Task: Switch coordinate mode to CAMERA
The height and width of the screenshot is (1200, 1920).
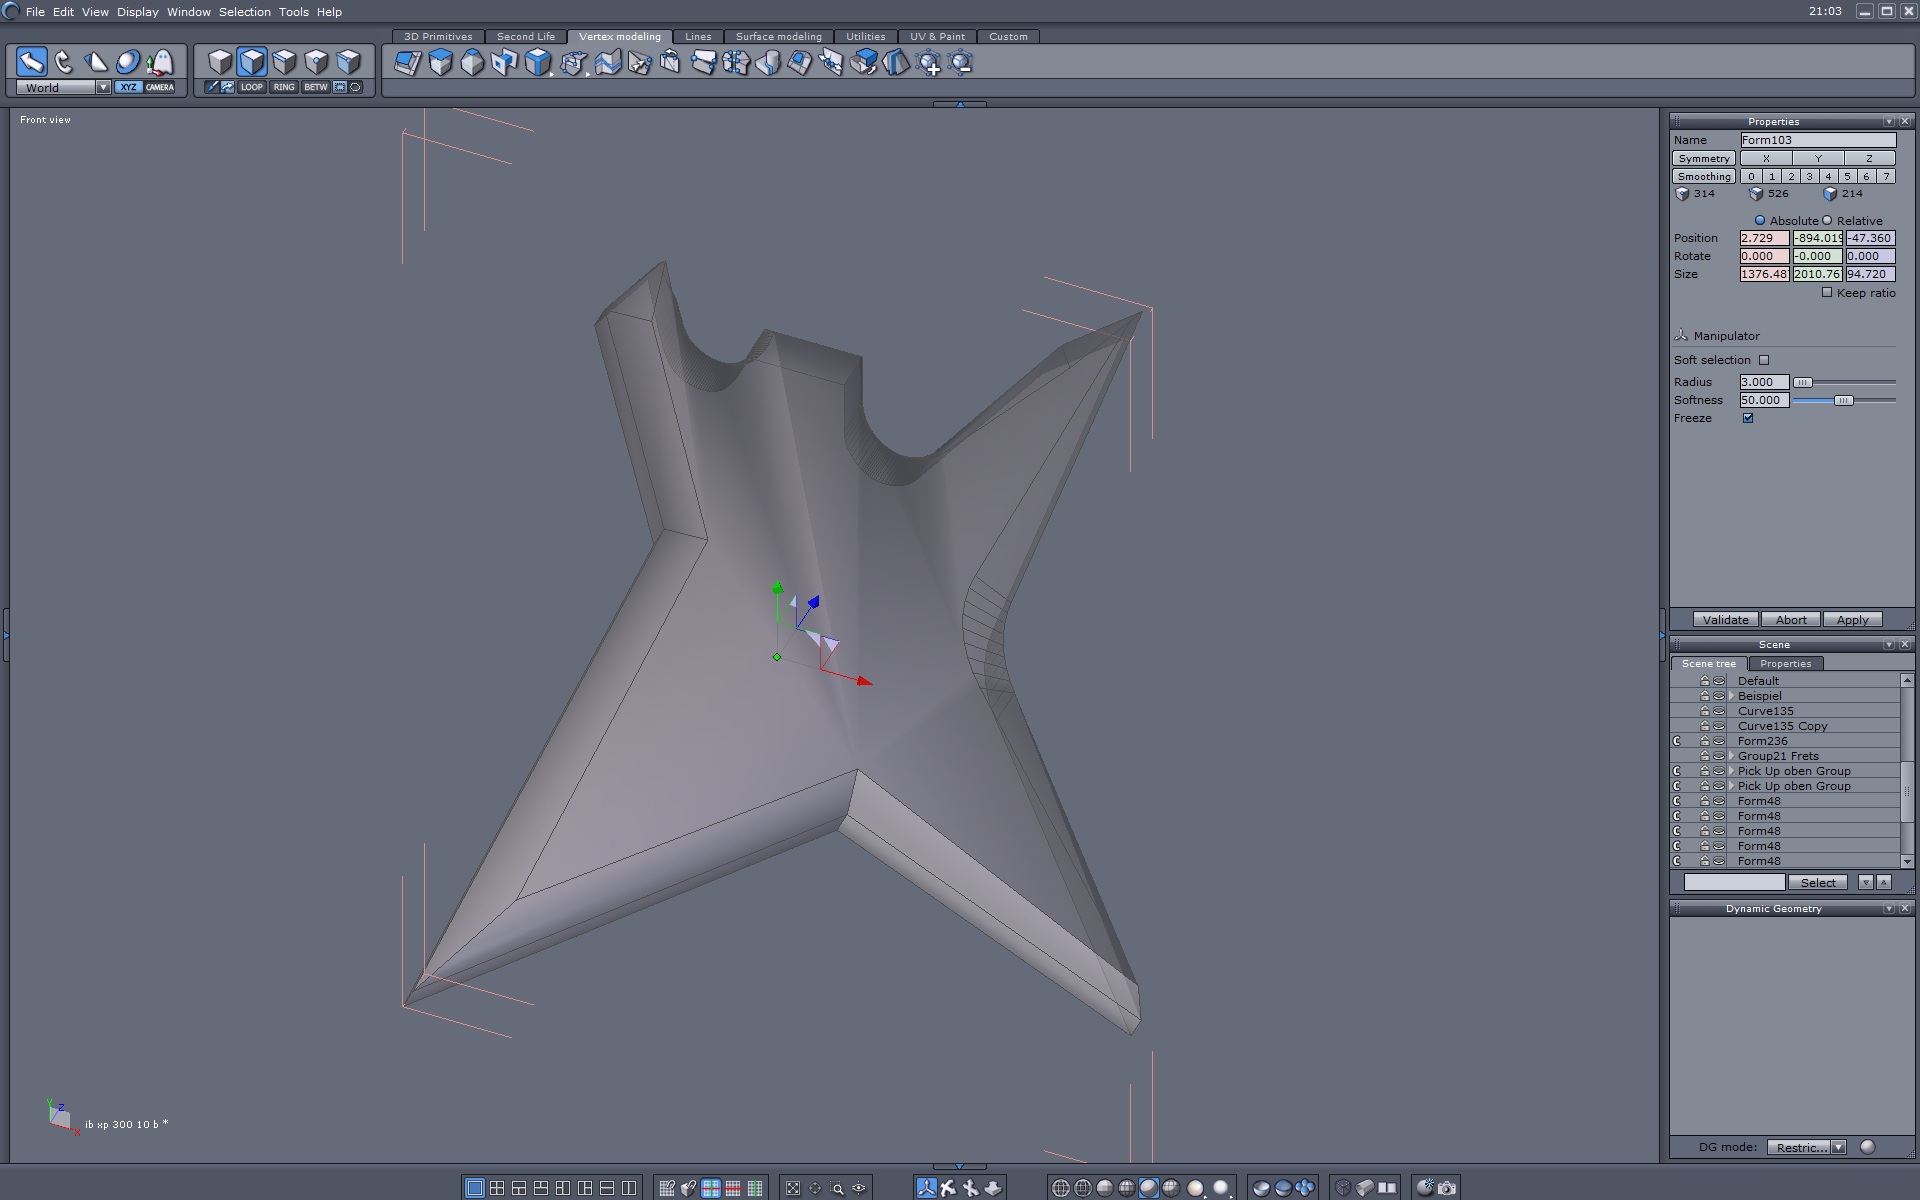Action: pyautogui.click(x=160, y=87)
